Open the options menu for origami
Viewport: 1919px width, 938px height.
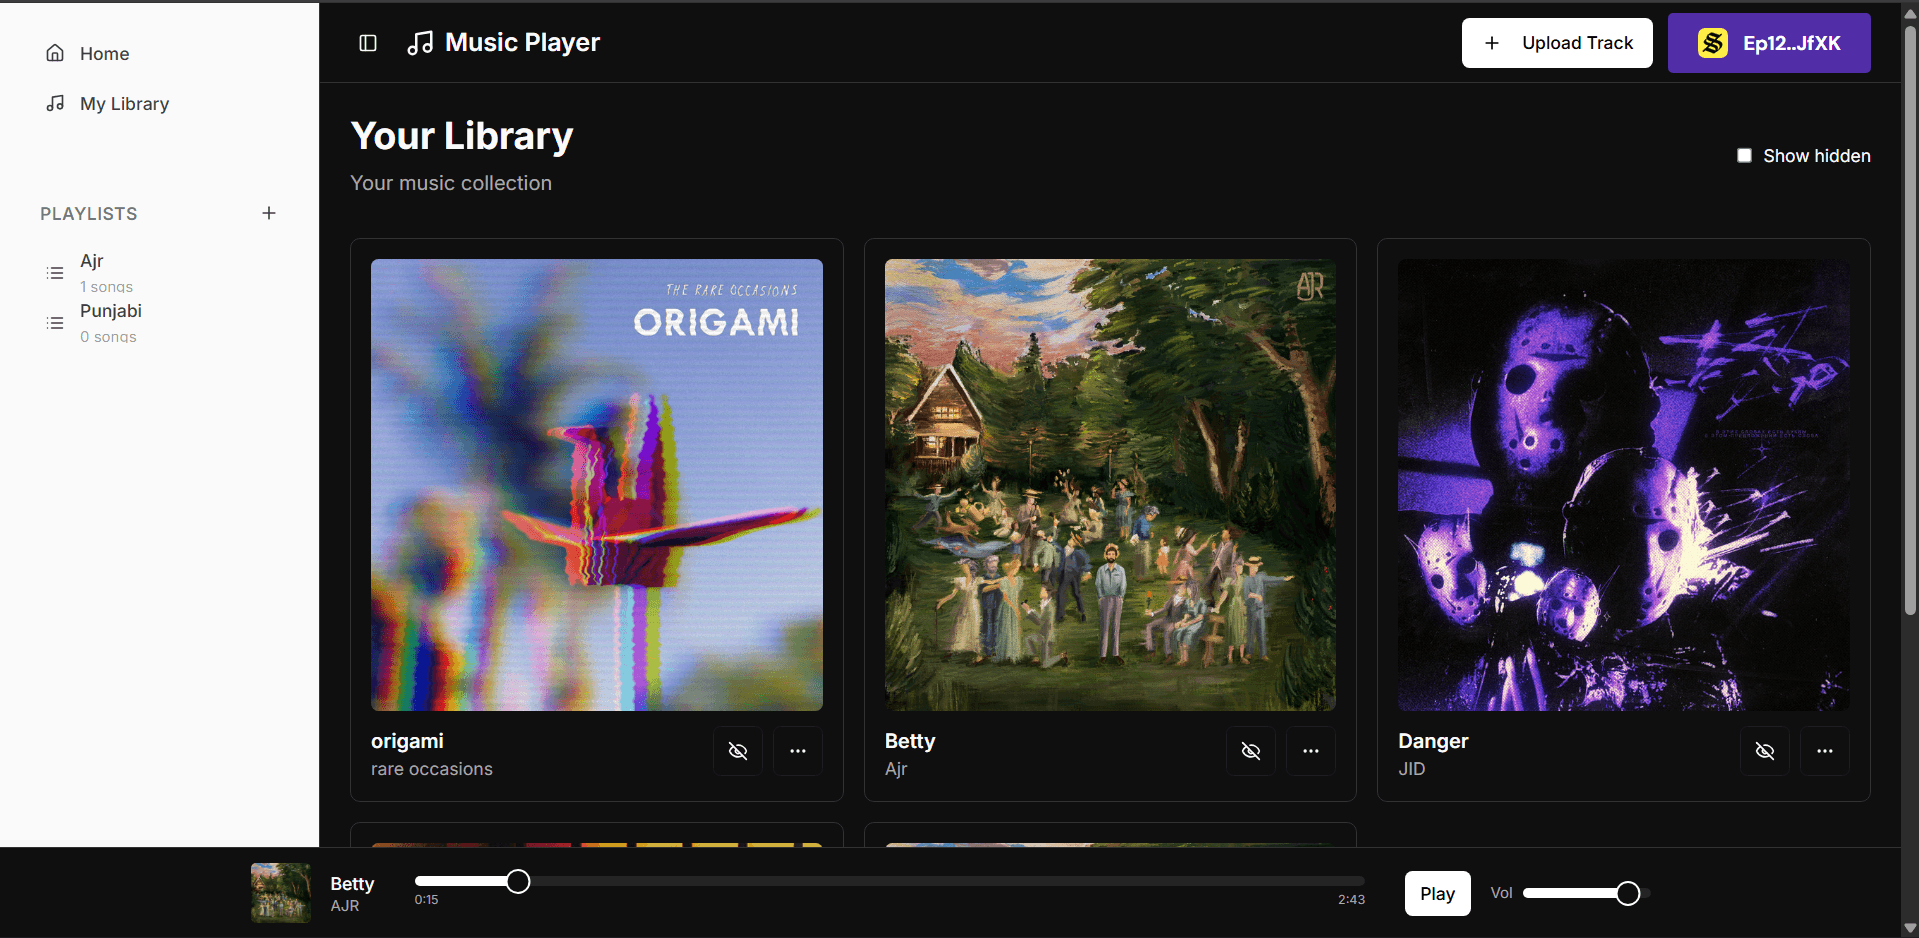pos(797,751)
